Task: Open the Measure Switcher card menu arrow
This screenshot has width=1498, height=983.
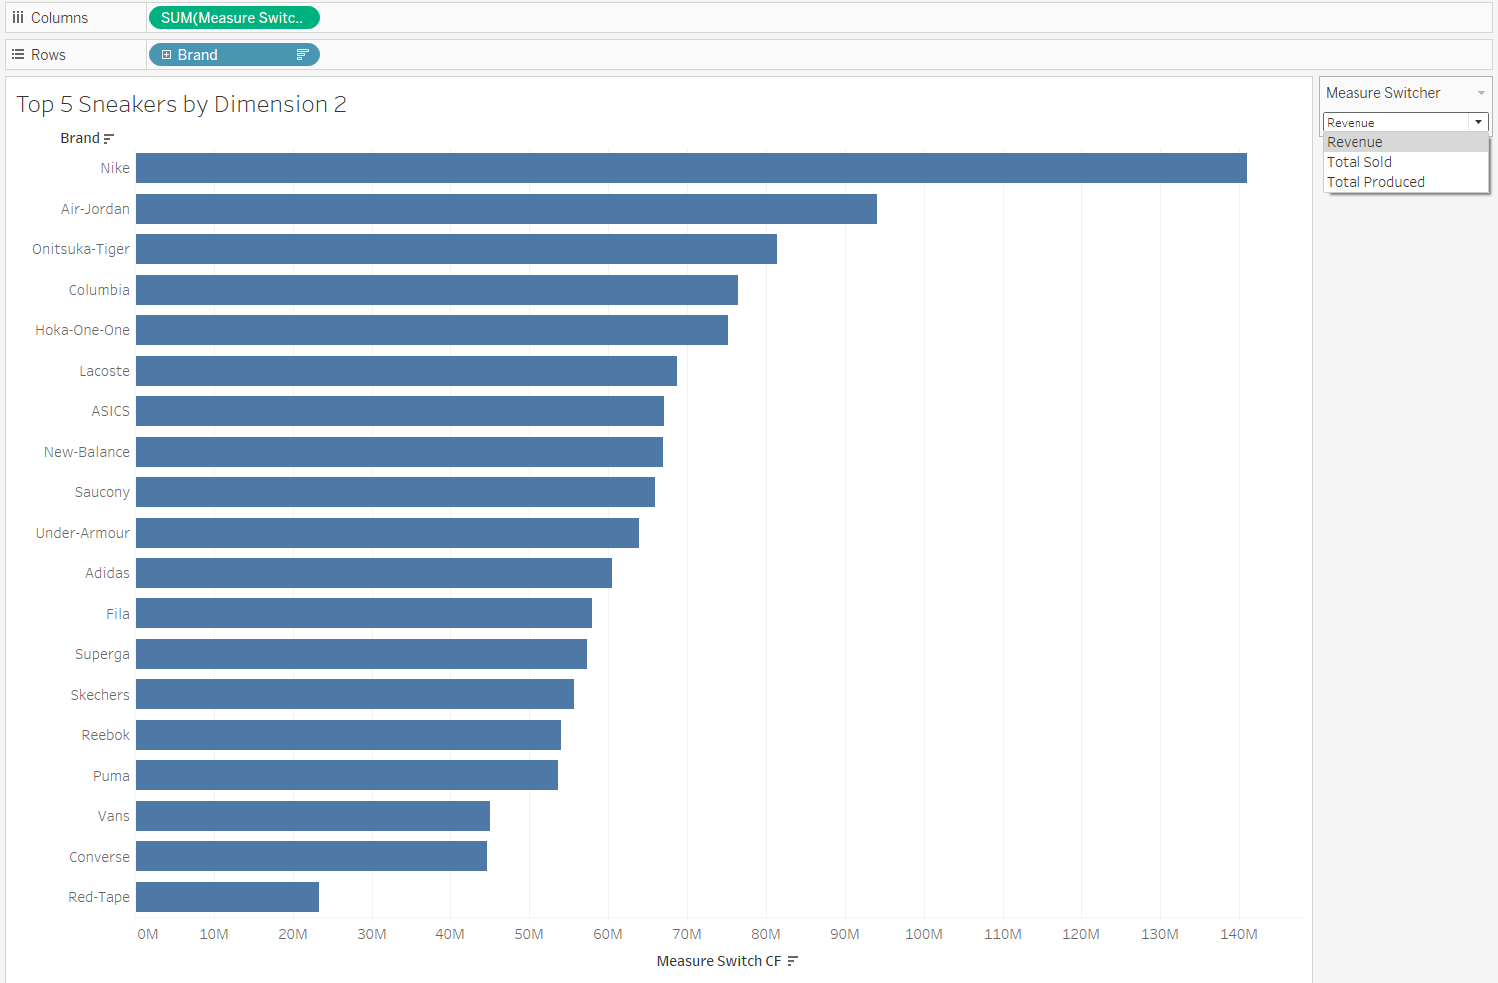Action: 1481,93
